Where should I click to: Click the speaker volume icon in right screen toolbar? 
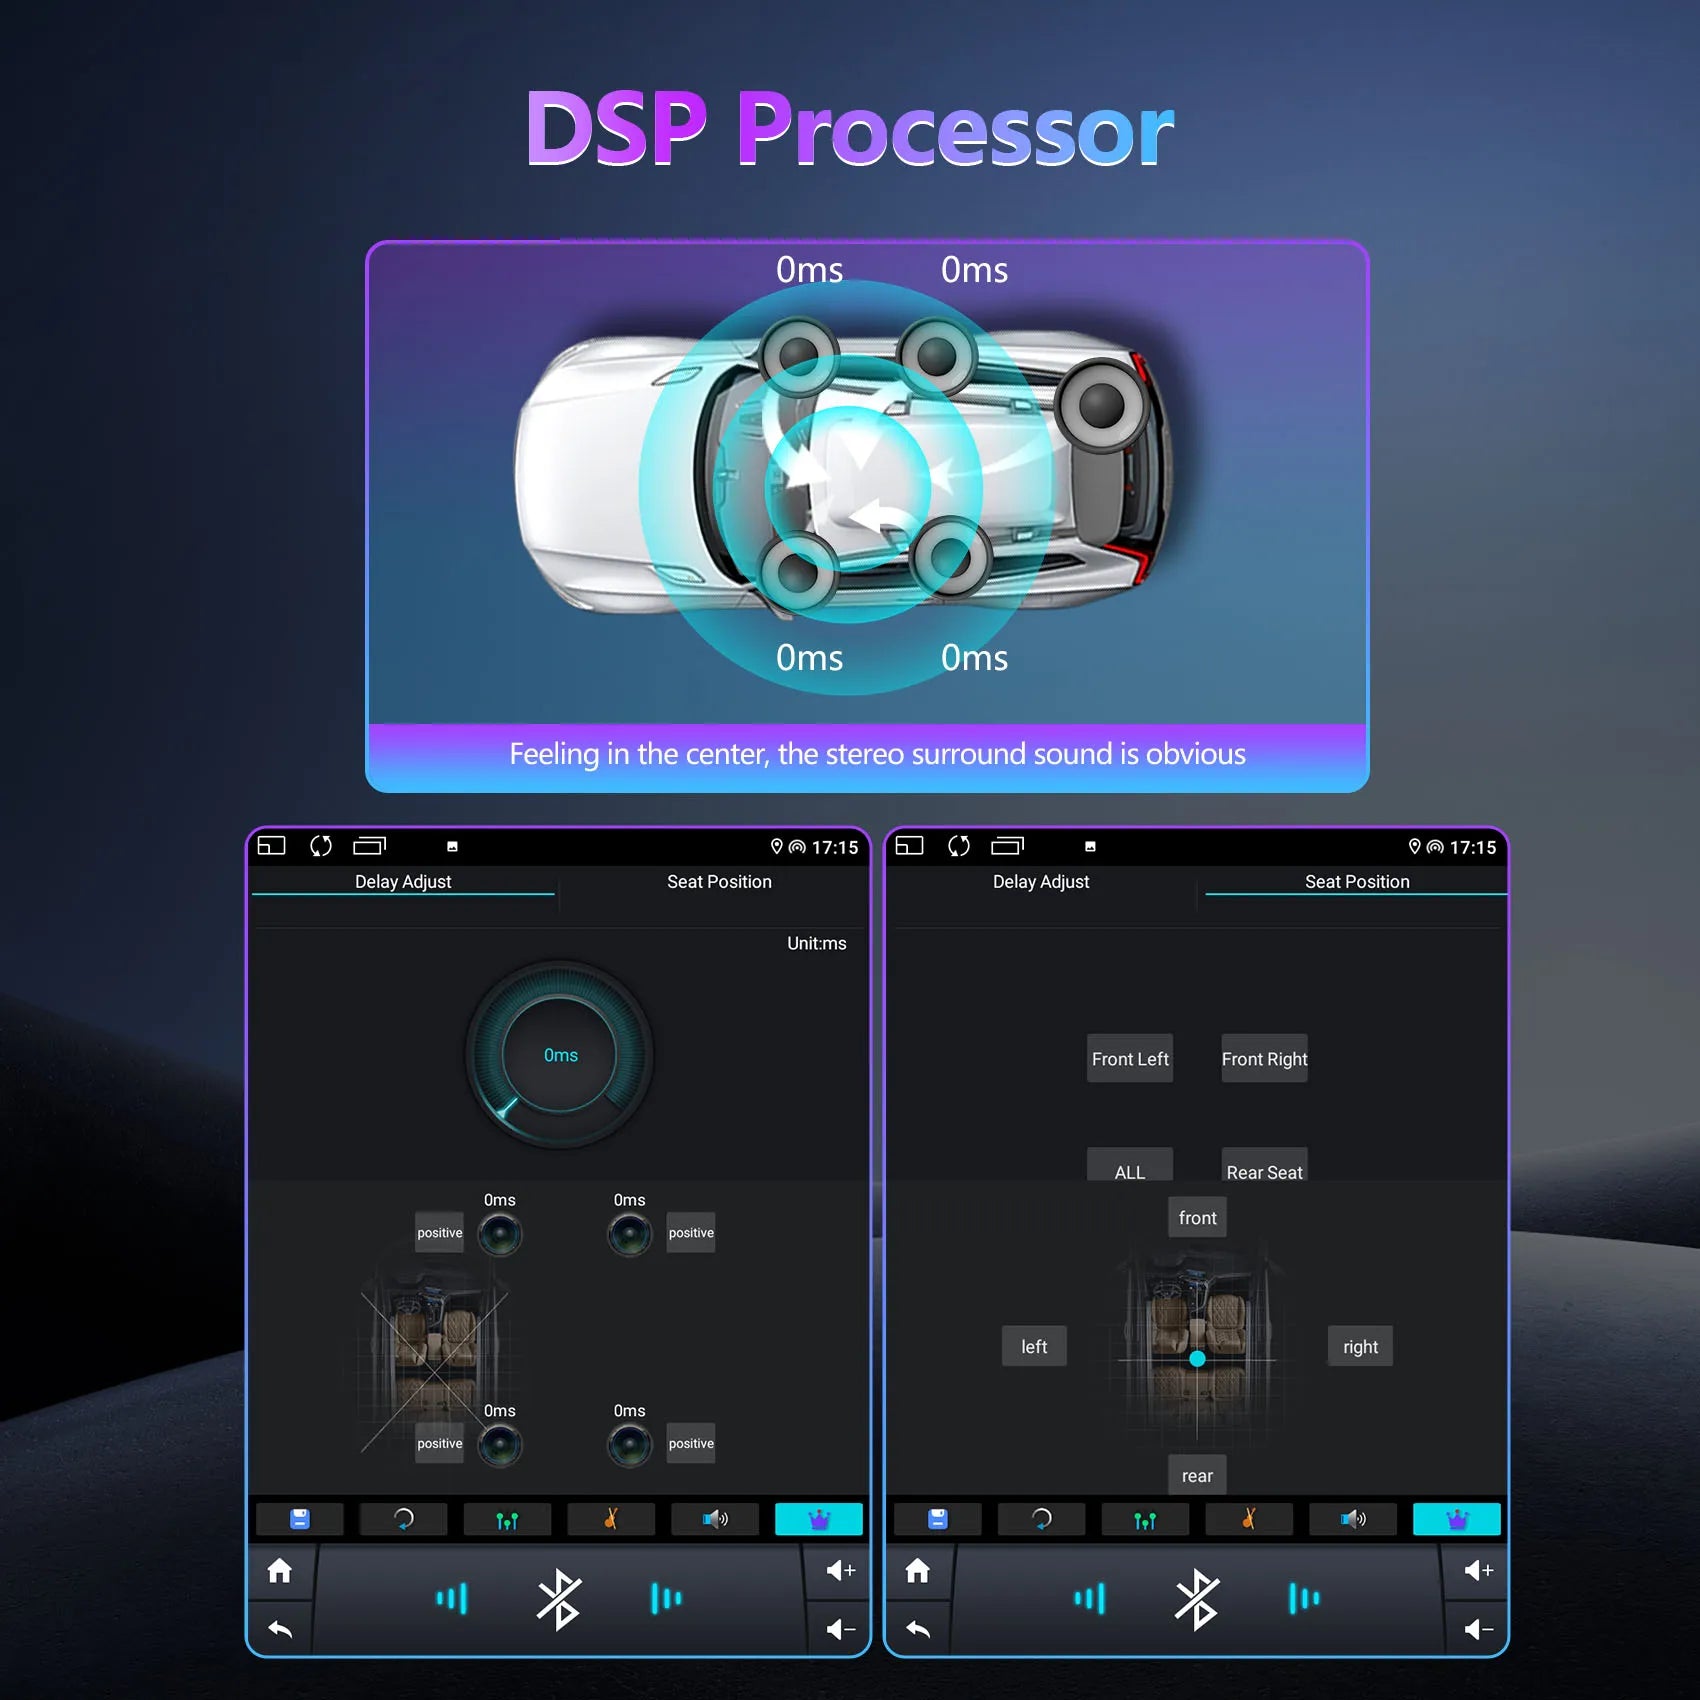[x=1353, y=1519]
